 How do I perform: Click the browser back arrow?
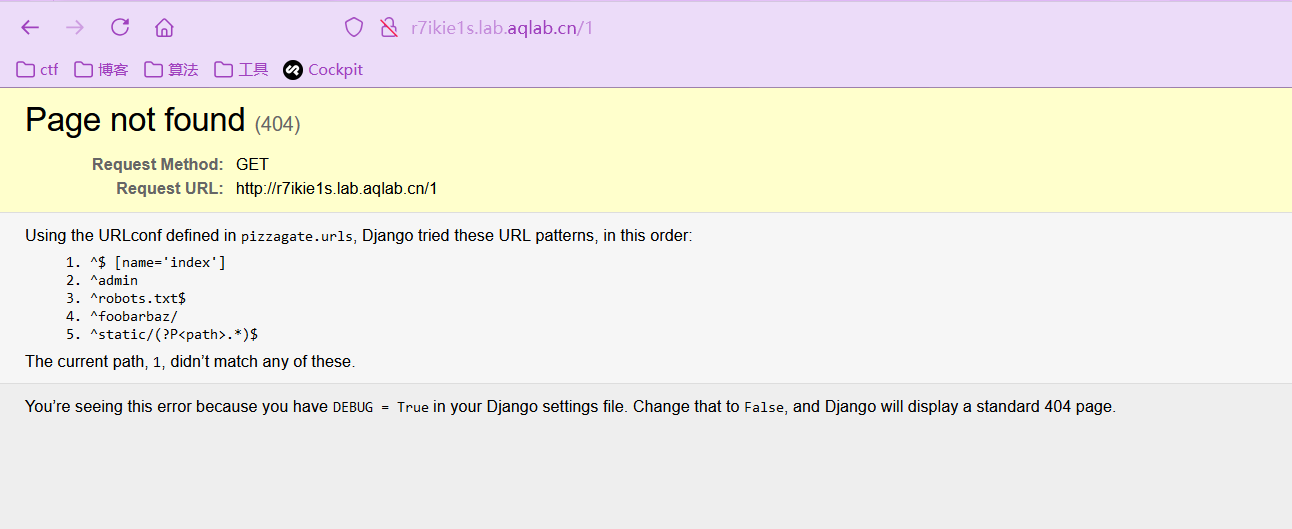click(x=30, y=27)
